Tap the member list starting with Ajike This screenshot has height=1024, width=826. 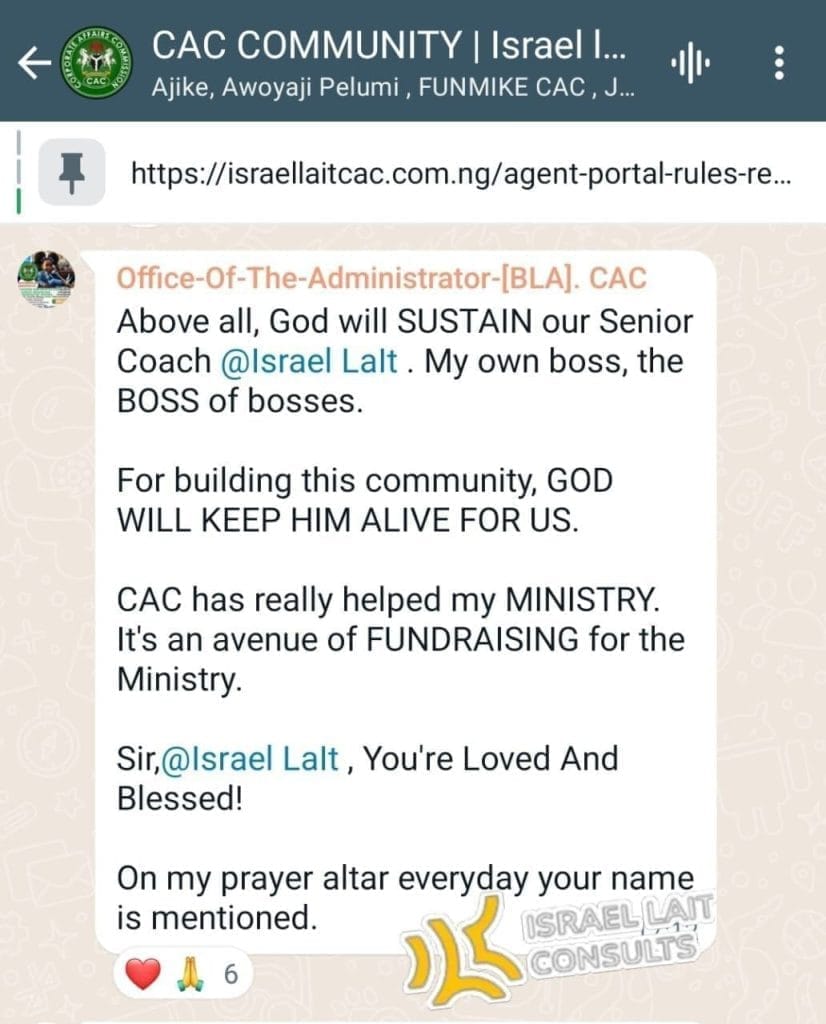[390, 87]
